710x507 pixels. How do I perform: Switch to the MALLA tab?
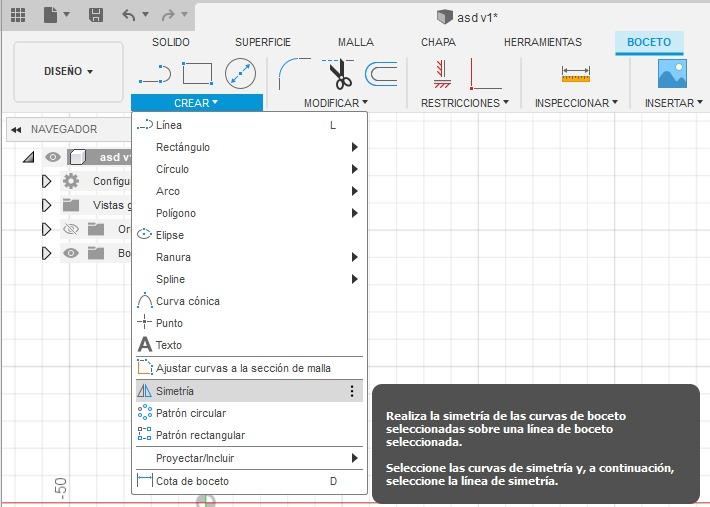coord(356,43)
